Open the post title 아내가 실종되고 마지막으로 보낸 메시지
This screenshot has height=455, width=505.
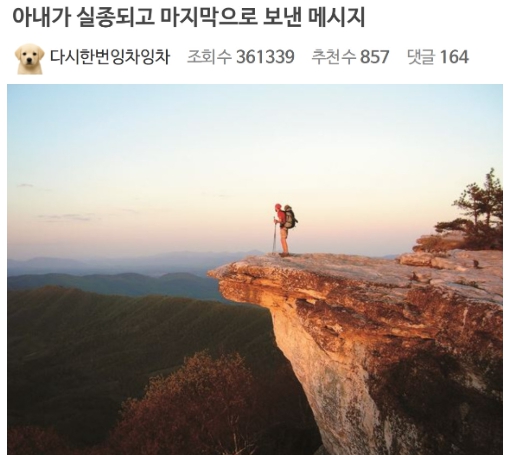(x=189, y=17)
